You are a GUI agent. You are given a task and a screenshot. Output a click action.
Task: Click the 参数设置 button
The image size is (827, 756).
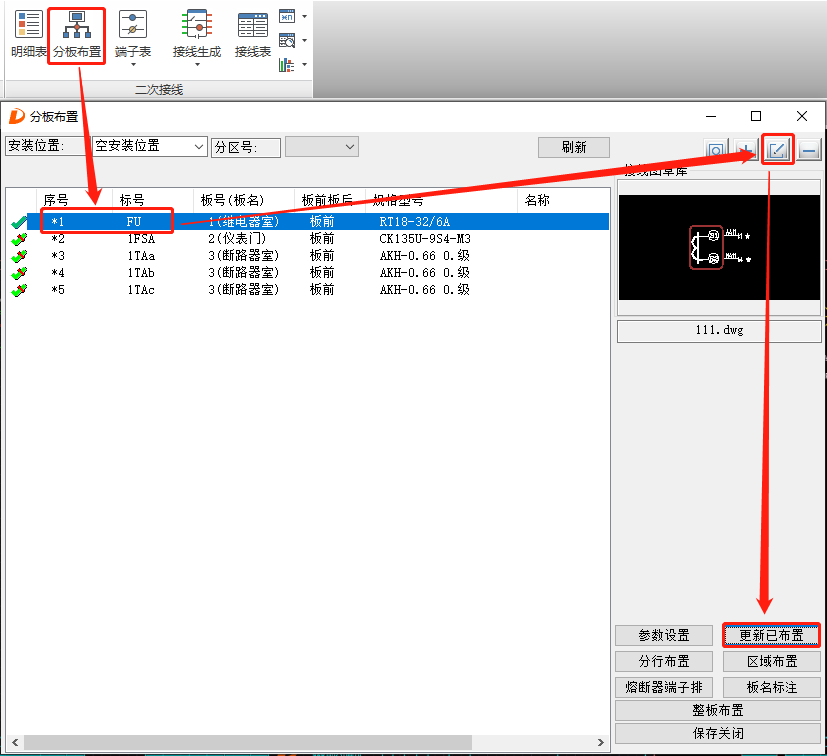pyautogui.click(x=664, y=635)
